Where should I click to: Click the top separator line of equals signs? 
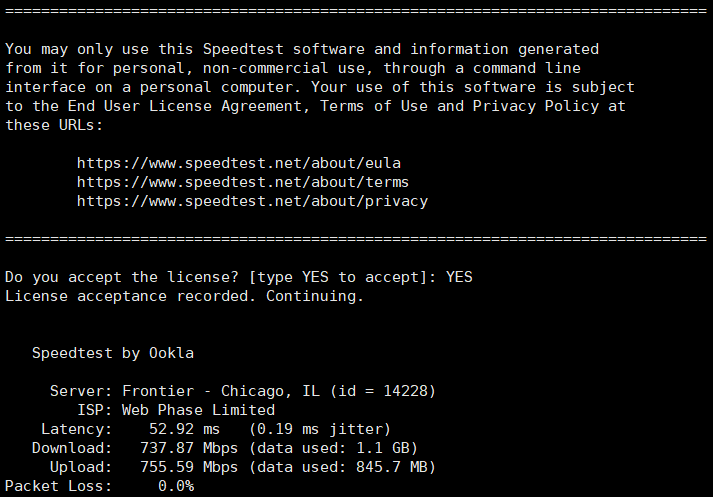tap(356, 11)
